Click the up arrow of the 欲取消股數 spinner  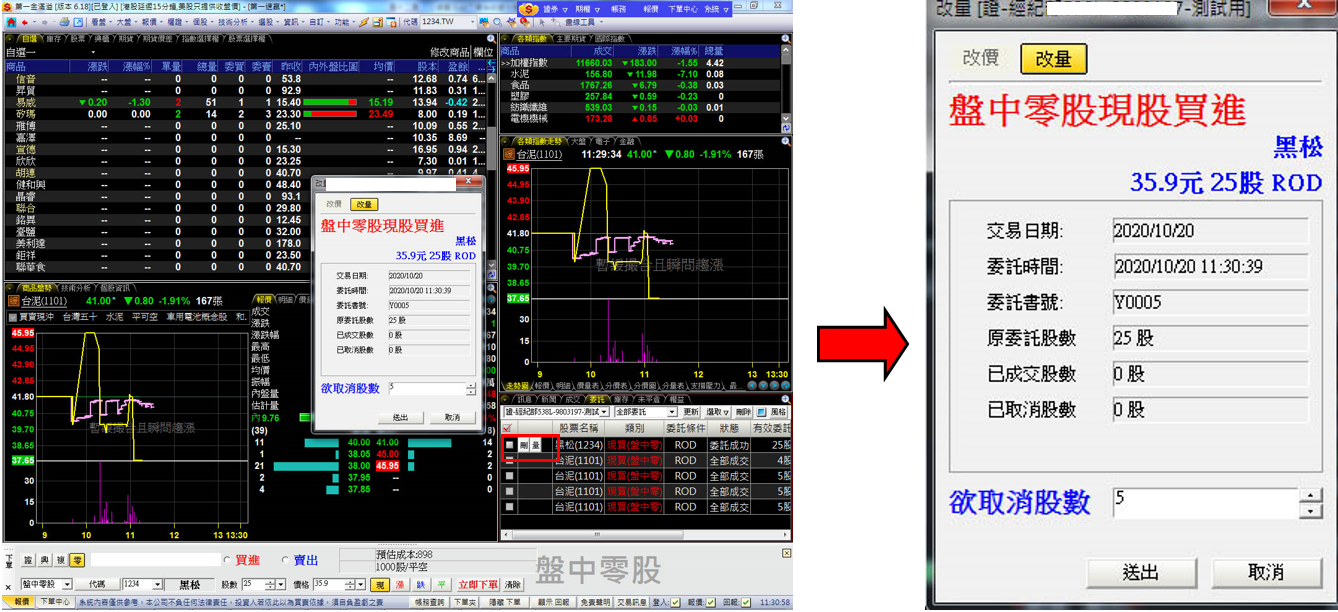click(x=1310, y=495)
